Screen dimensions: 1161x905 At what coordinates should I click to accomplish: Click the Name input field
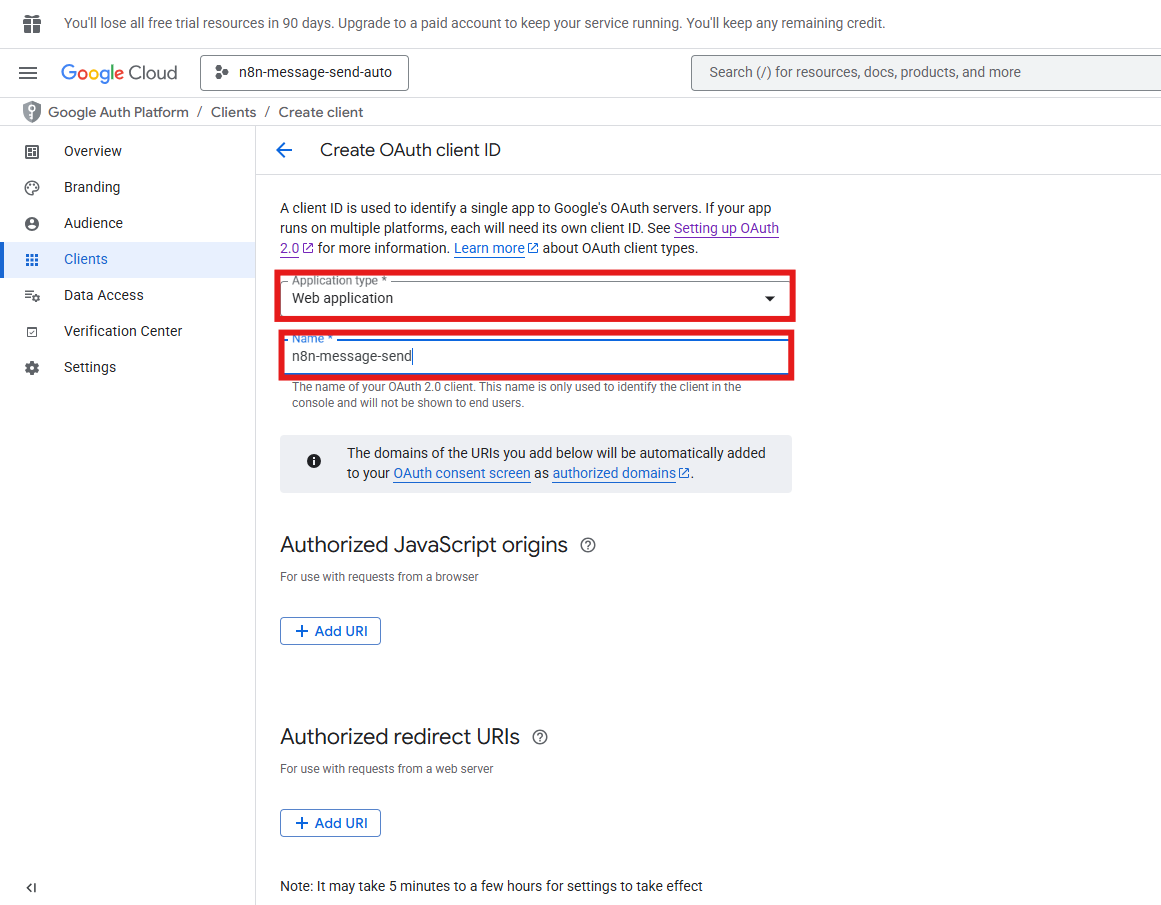click(x=535, y=356)
